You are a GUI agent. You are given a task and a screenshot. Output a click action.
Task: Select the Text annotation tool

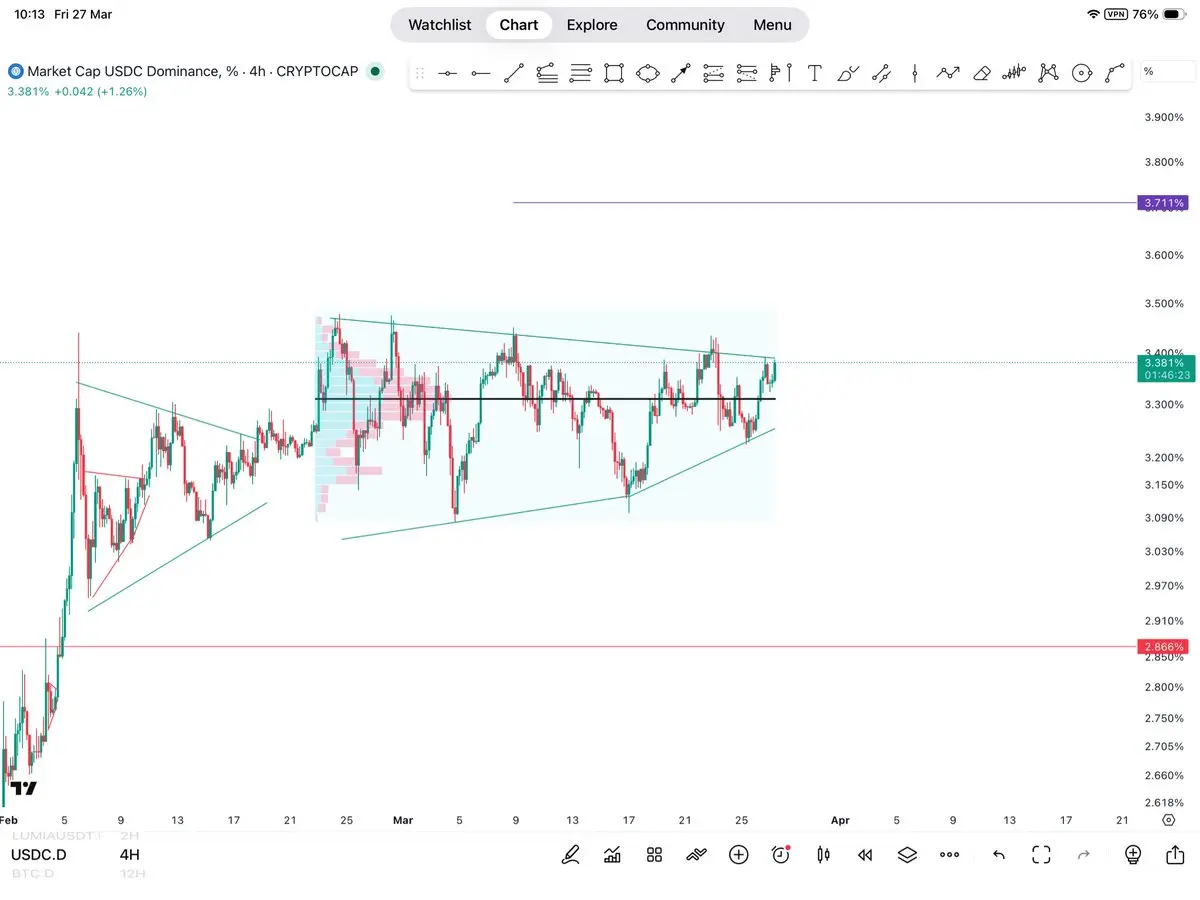coord(815,73)
